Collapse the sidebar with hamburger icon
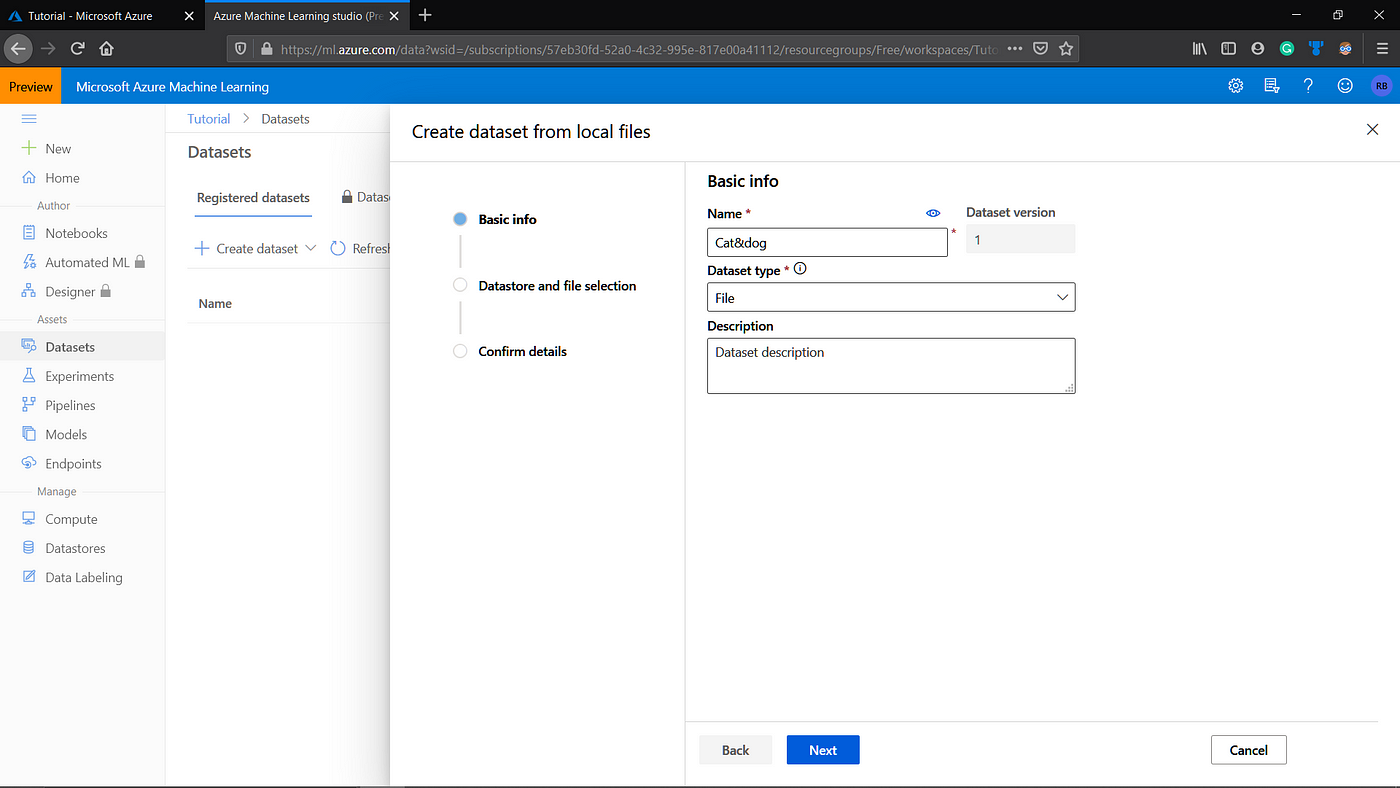The image size is (1400, 788). (29, 119)
